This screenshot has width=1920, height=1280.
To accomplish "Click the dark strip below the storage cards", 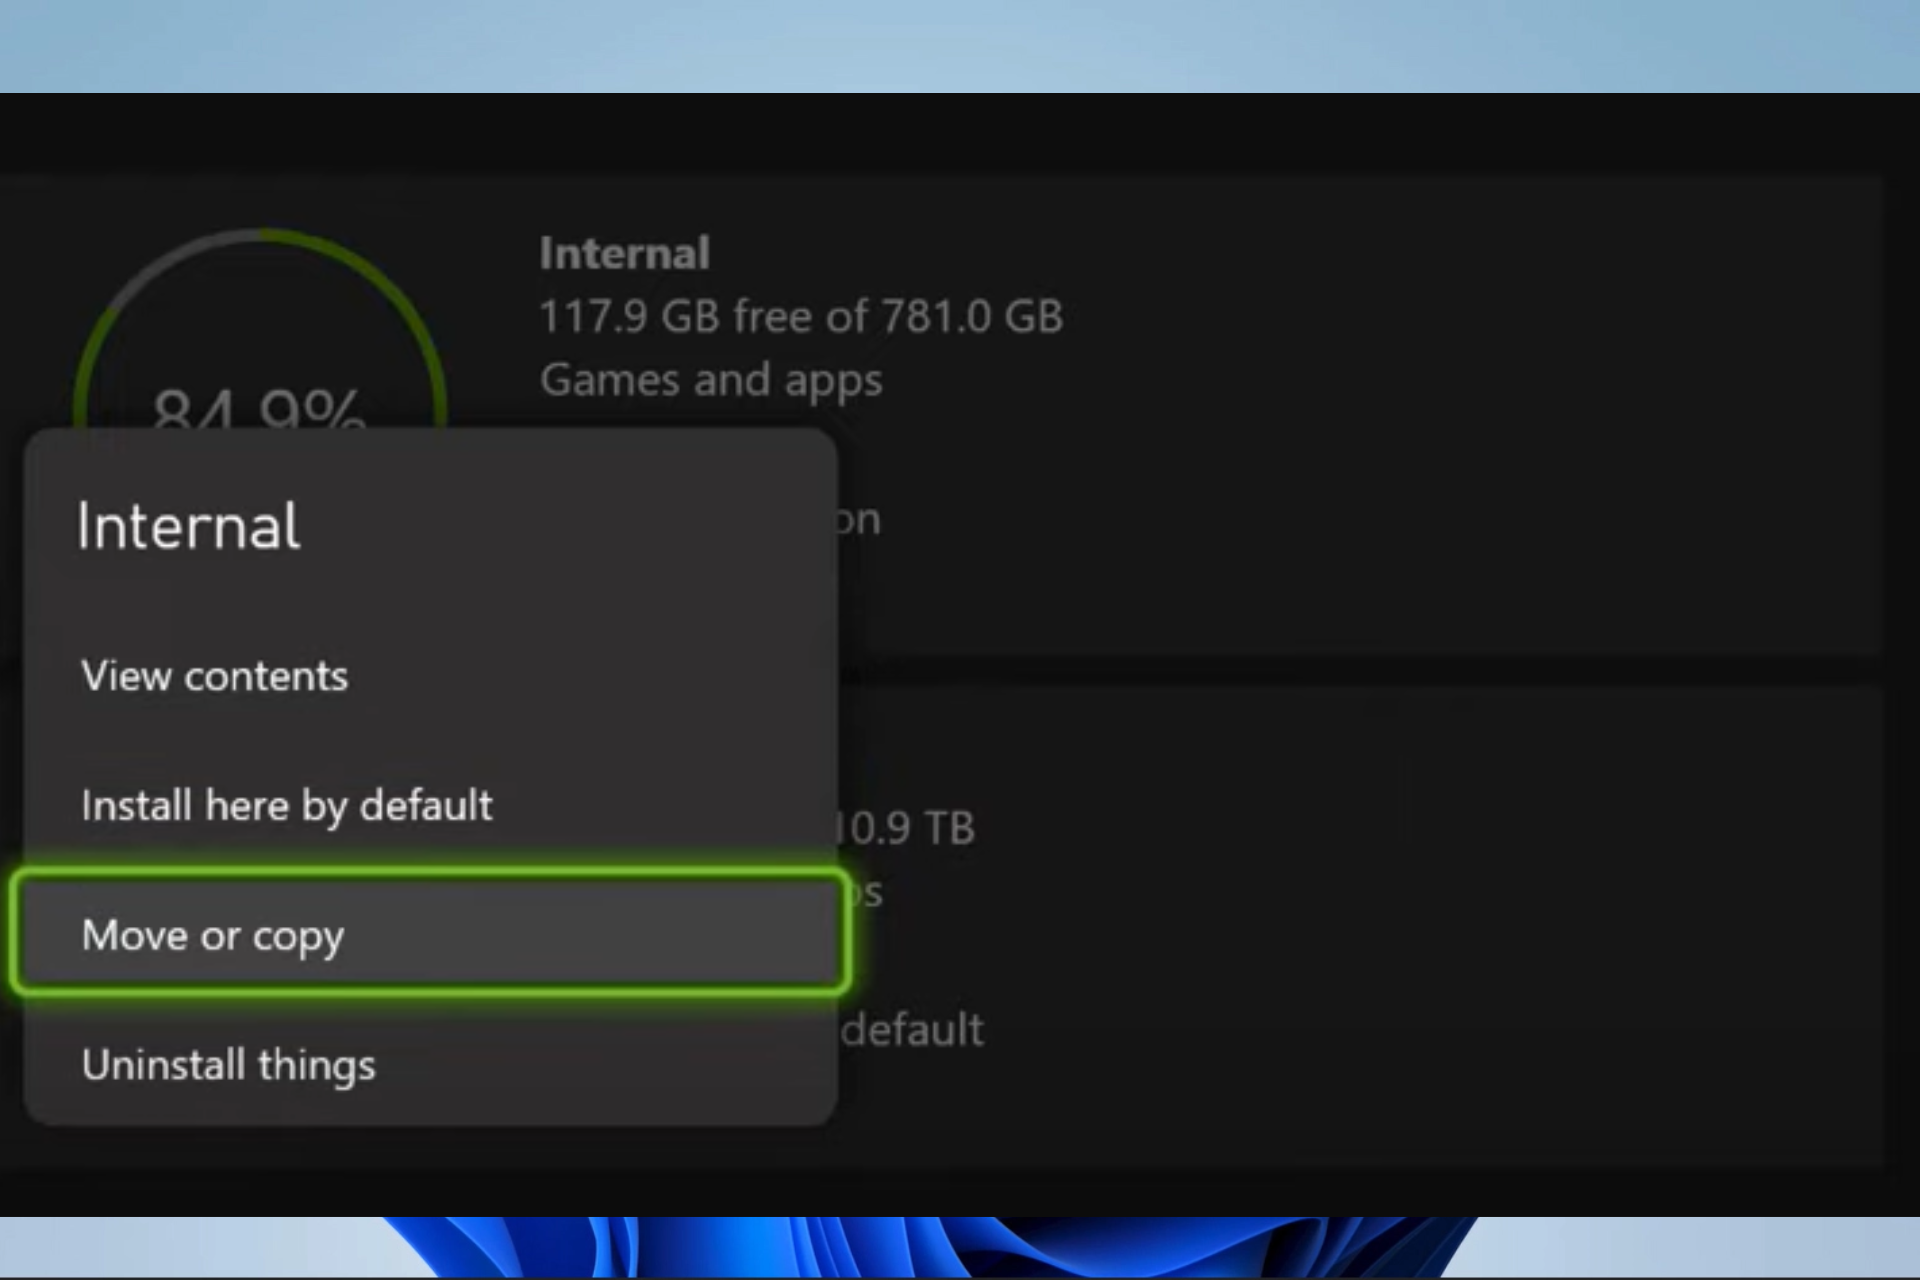I will click(960, 1192).
